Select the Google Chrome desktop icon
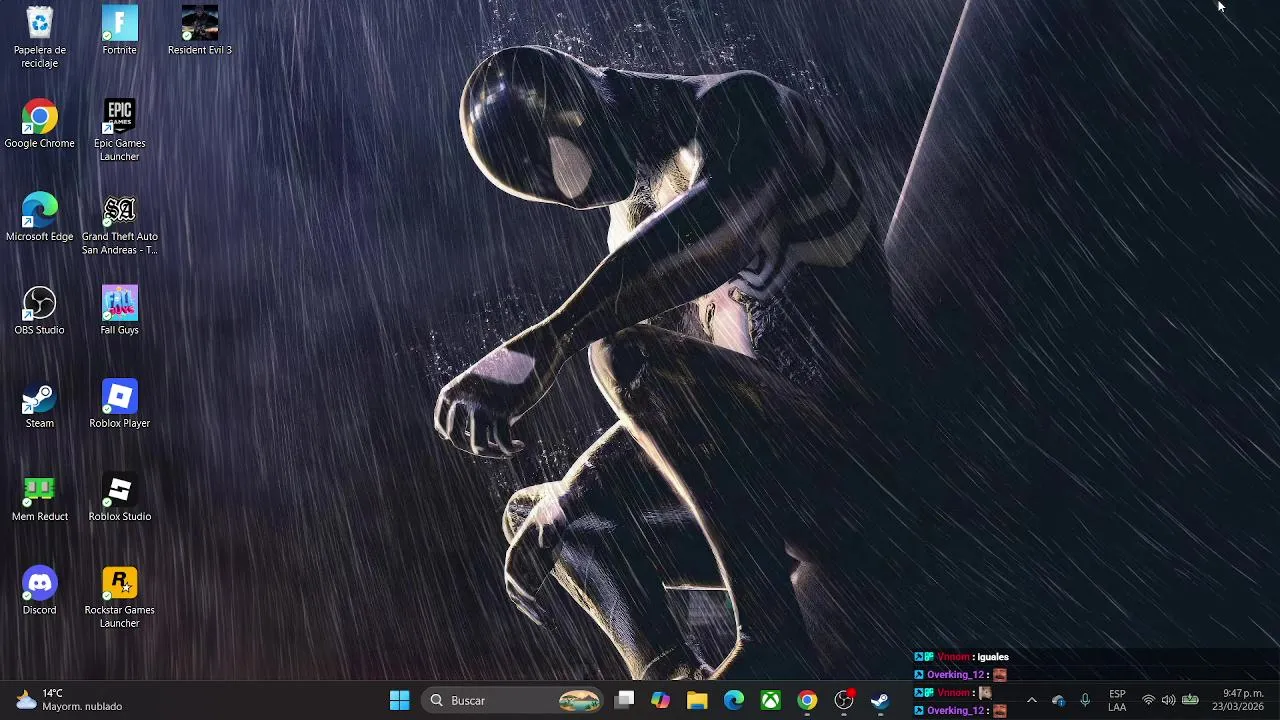Viewport: 1280px width, 720px height. coord(39,124)
